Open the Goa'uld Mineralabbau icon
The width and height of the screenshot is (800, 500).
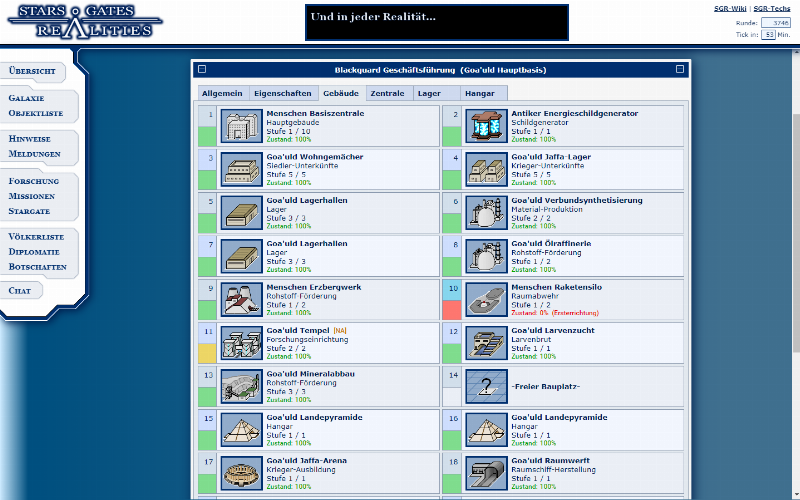pos(239,385)
